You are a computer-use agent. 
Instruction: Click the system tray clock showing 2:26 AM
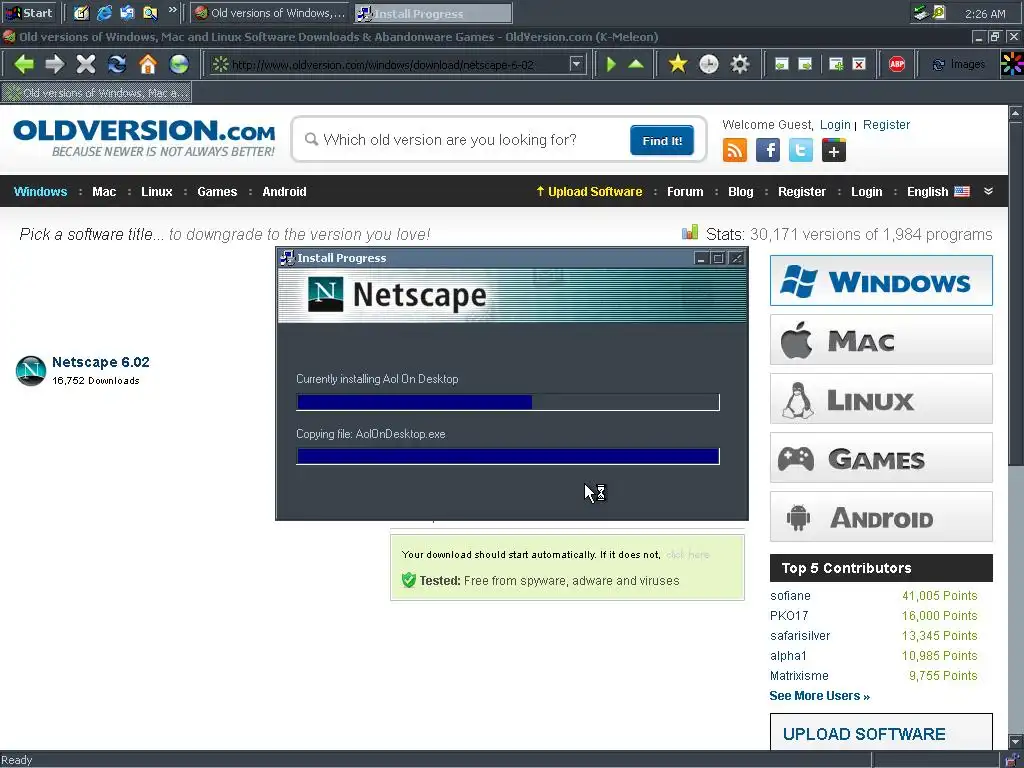click(x=985, y=13)
